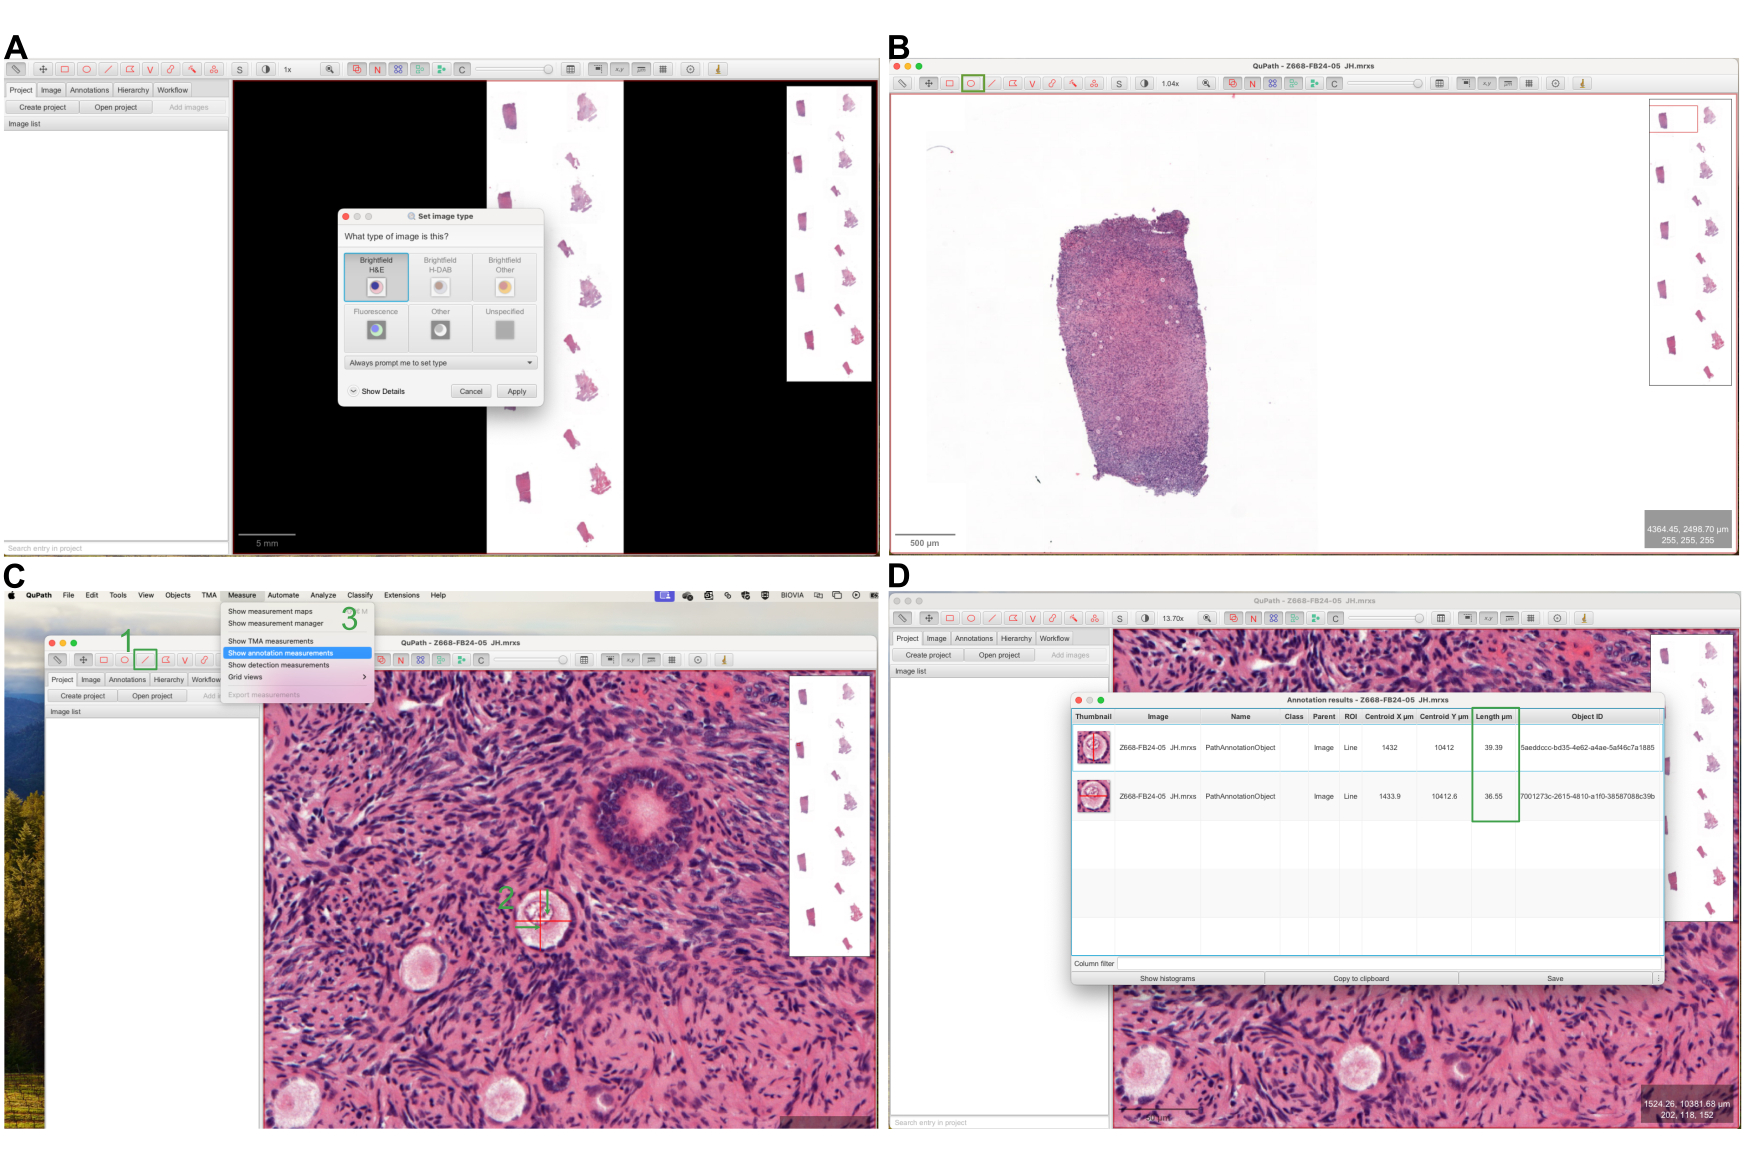Open the preferences gear icon in panel C

click(699, 660)
